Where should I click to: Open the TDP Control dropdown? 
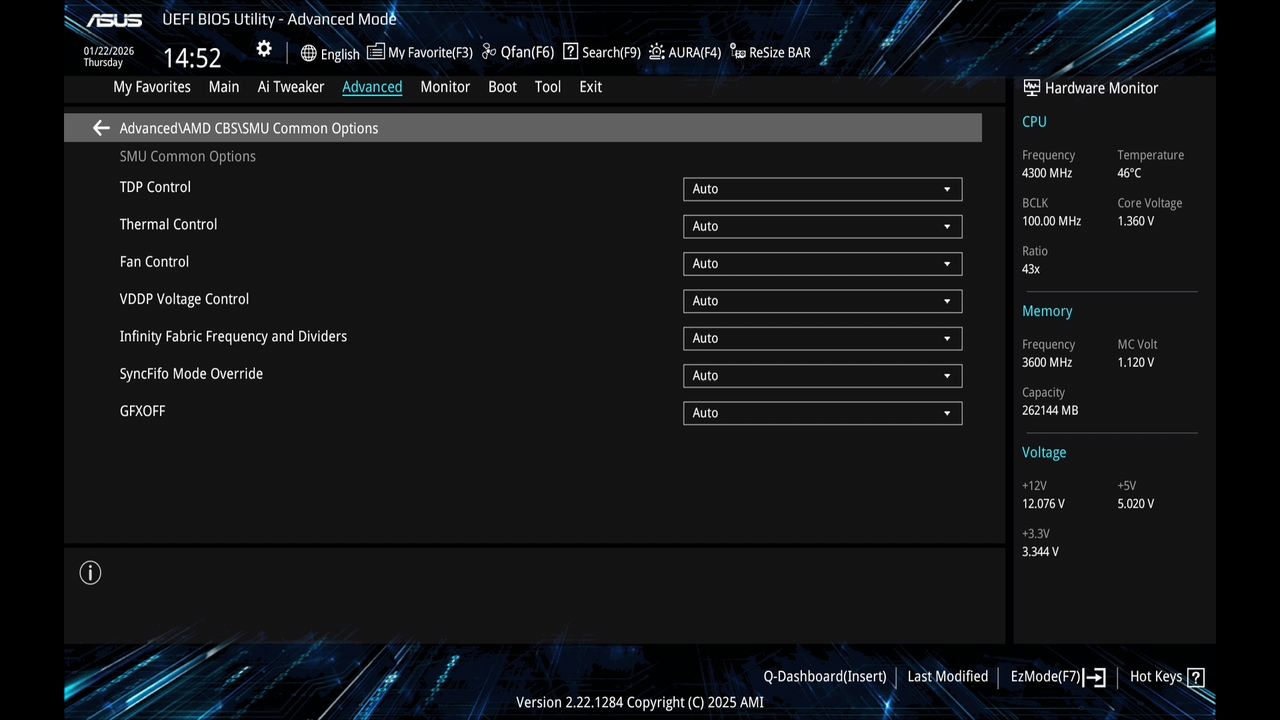[822, 189]
